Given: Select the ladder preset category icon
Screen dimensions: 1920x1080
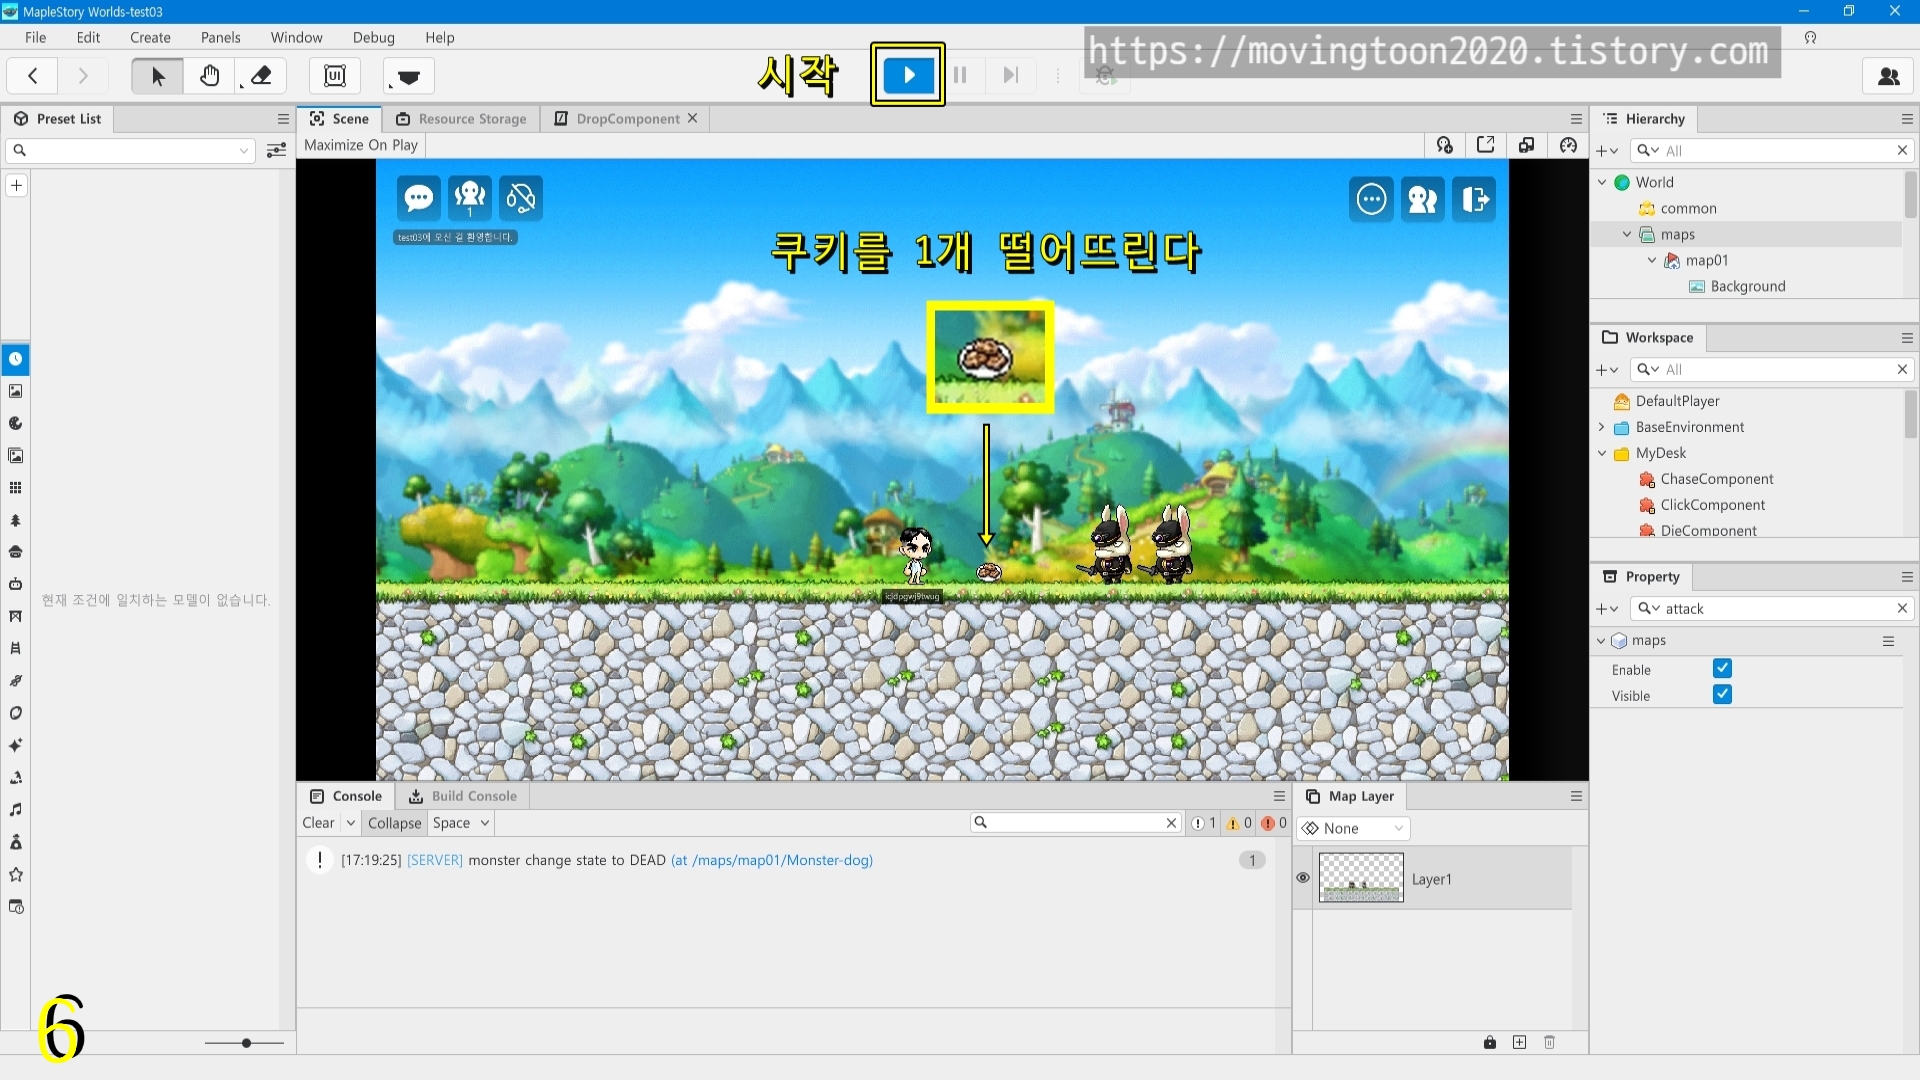Looking at the screenshot, I should pos(16,648).
